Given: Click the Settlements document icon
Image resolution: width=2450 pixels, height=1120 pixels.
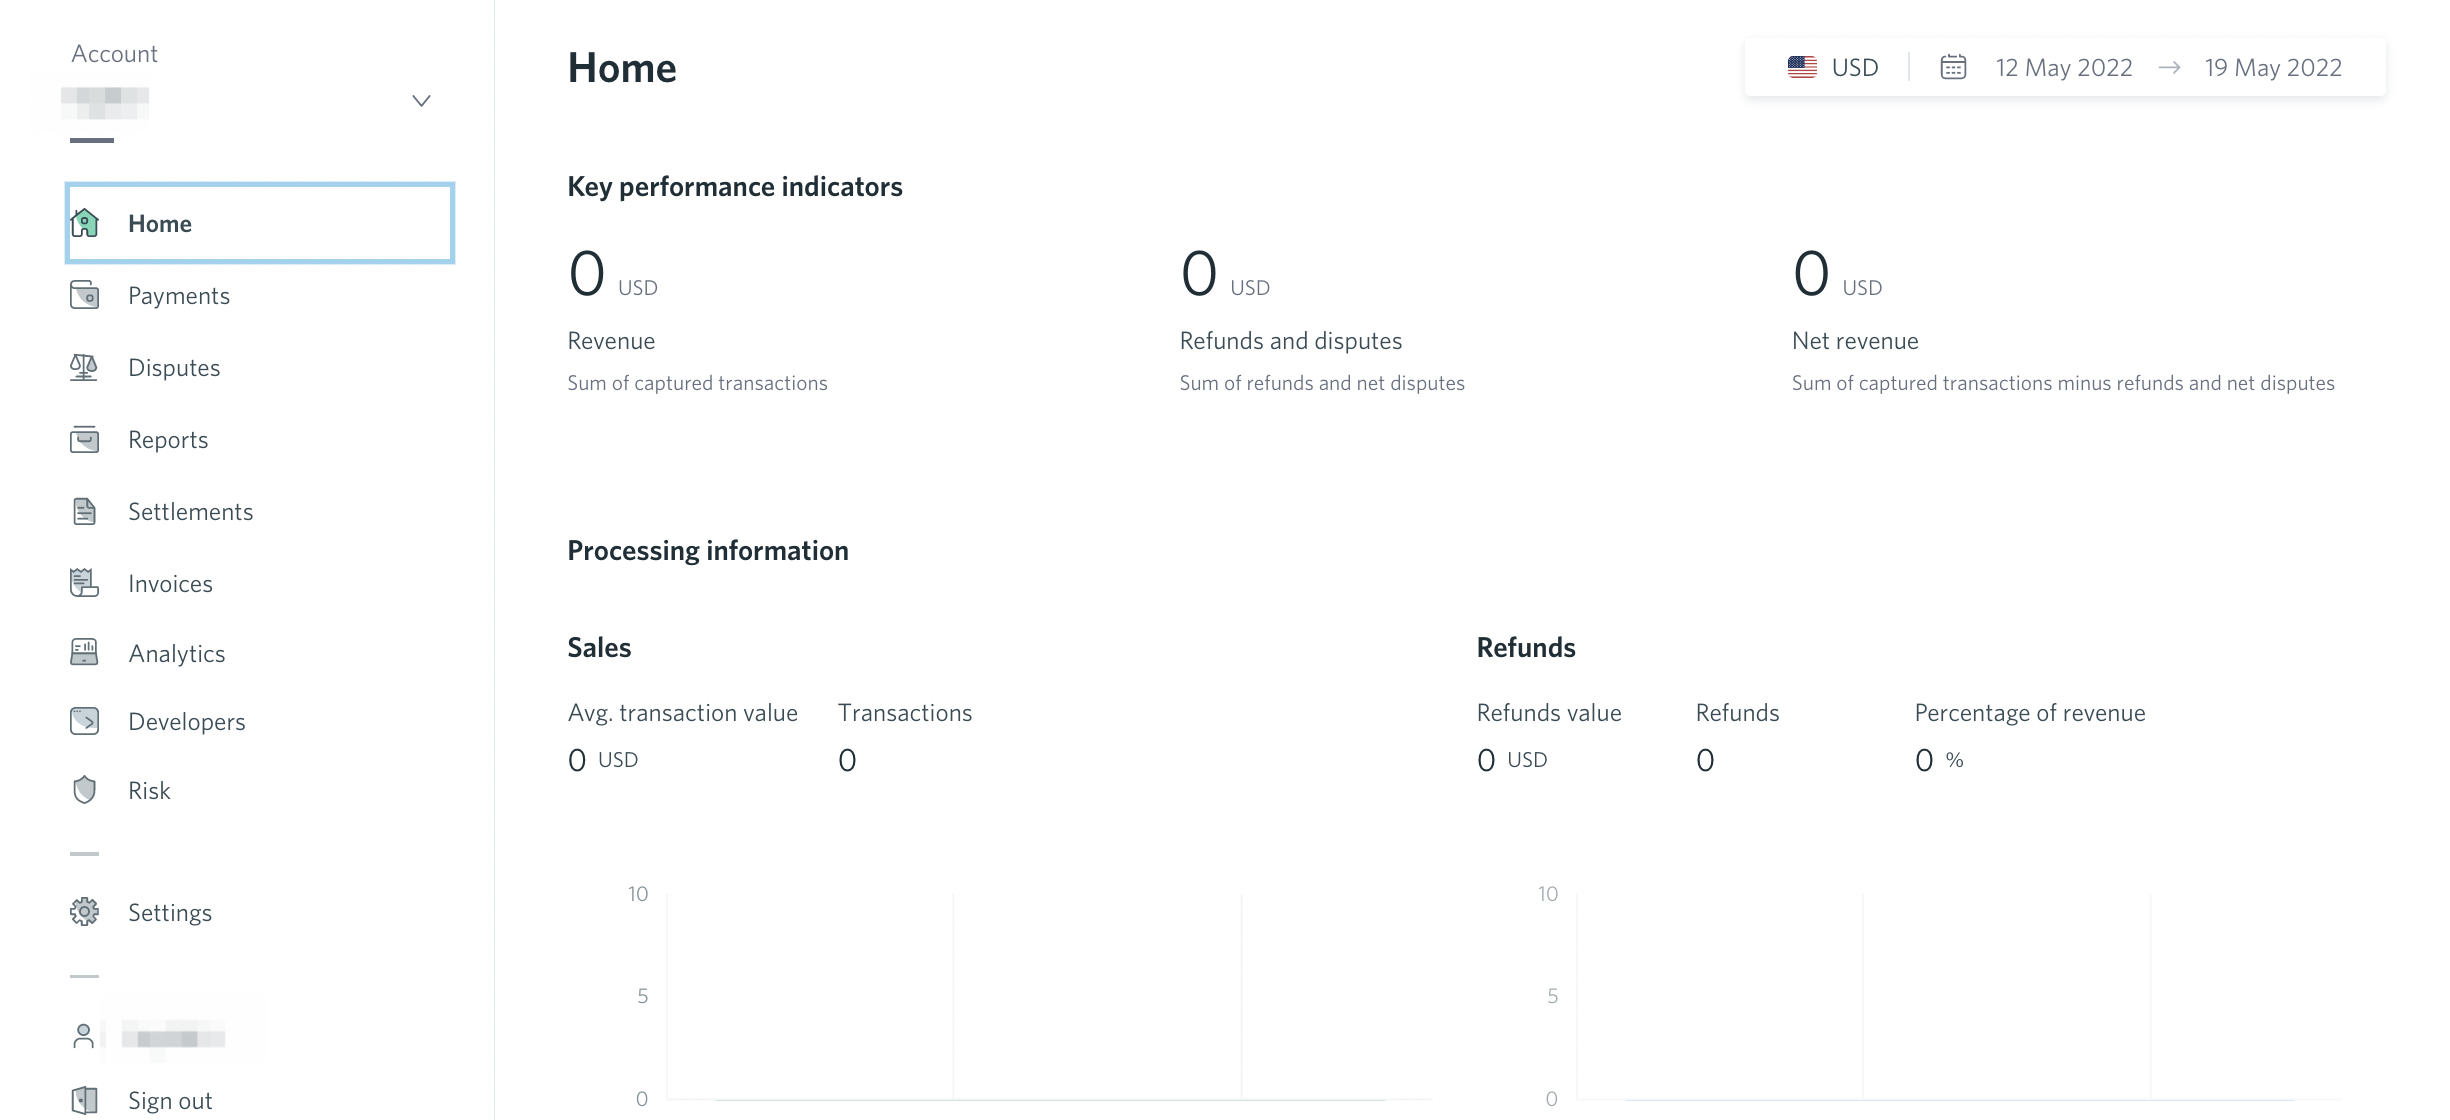Looking at the screenshot, I should point(85,511).
